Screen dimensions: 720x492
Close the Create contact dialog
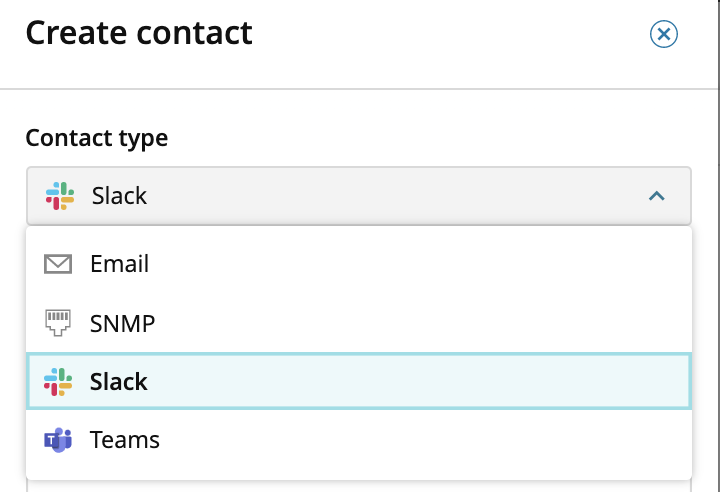tap(664, 34)
